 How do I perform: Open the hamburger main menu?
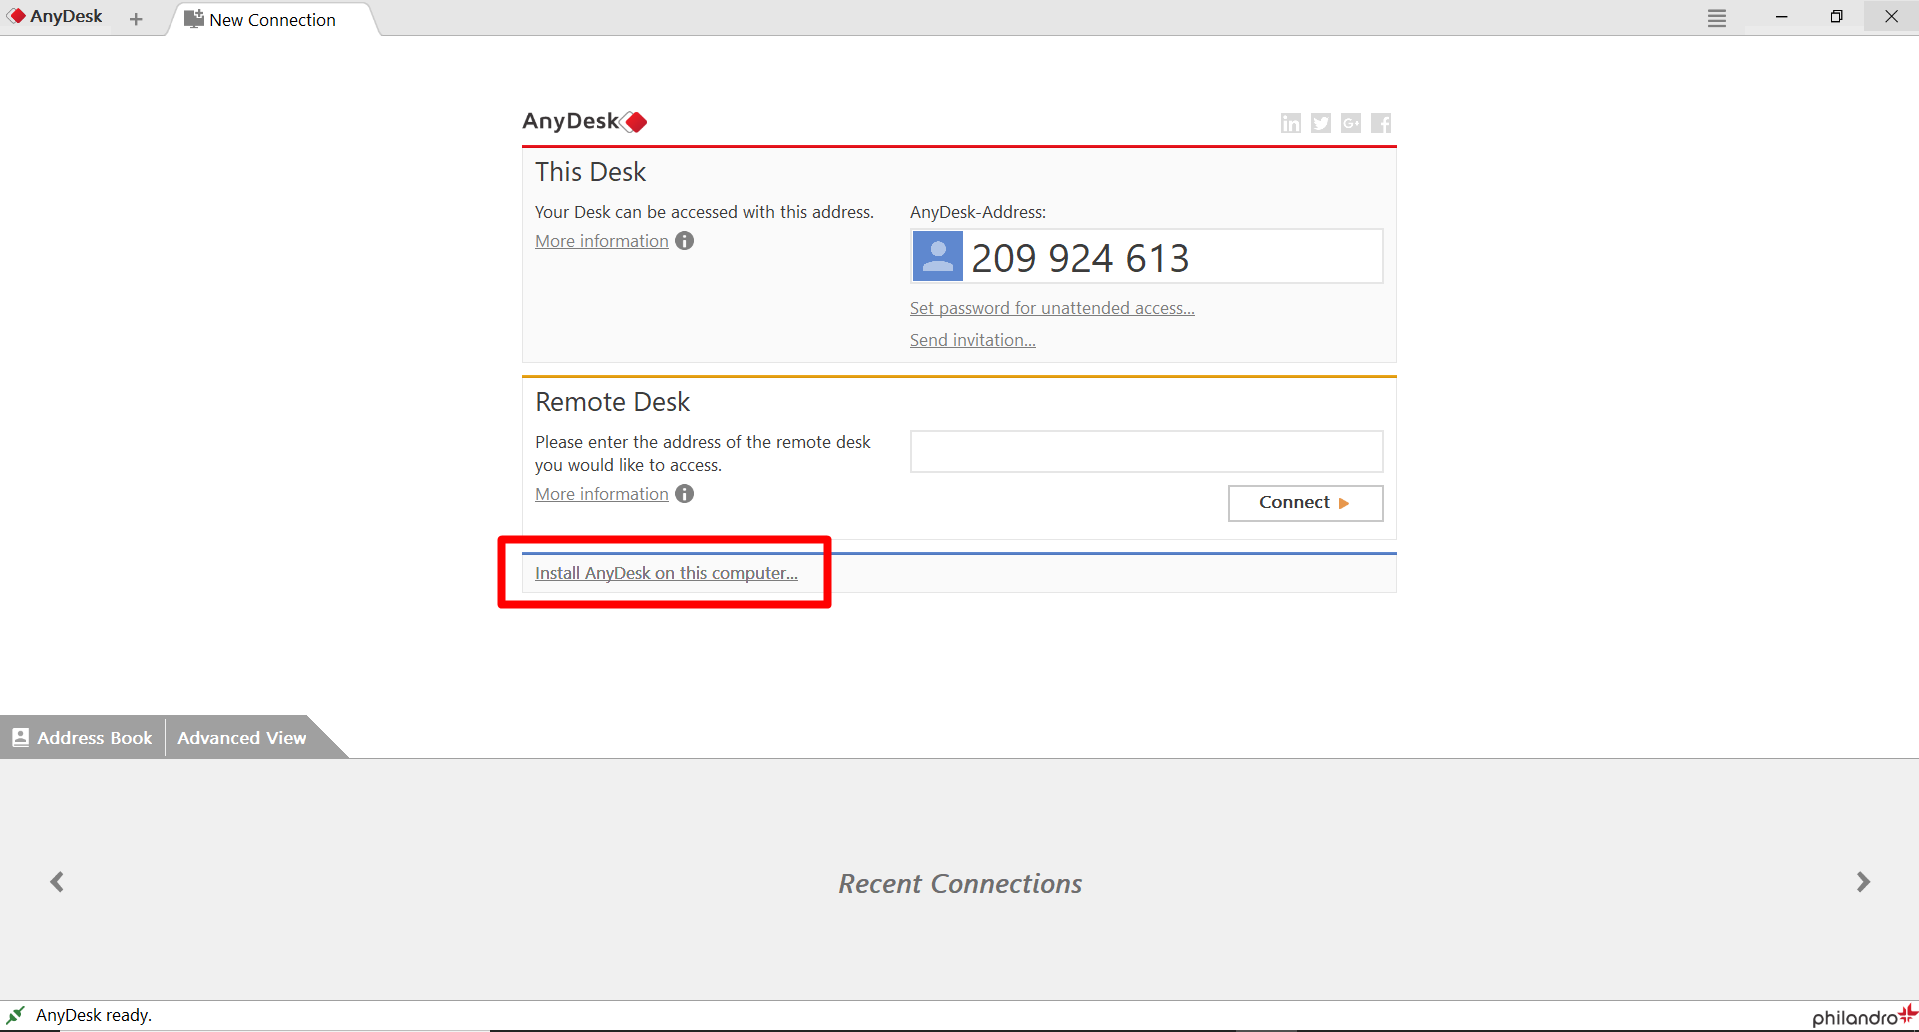click(1717, 18)
